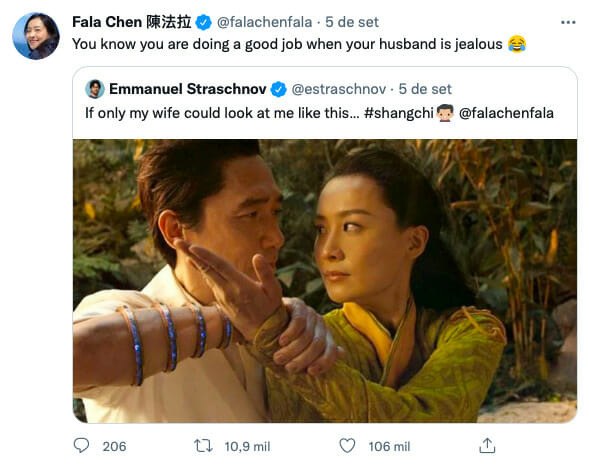Open the quoted tweet text about wife
The height and width of the screenshot is (465, 589).
click(222, 113)
